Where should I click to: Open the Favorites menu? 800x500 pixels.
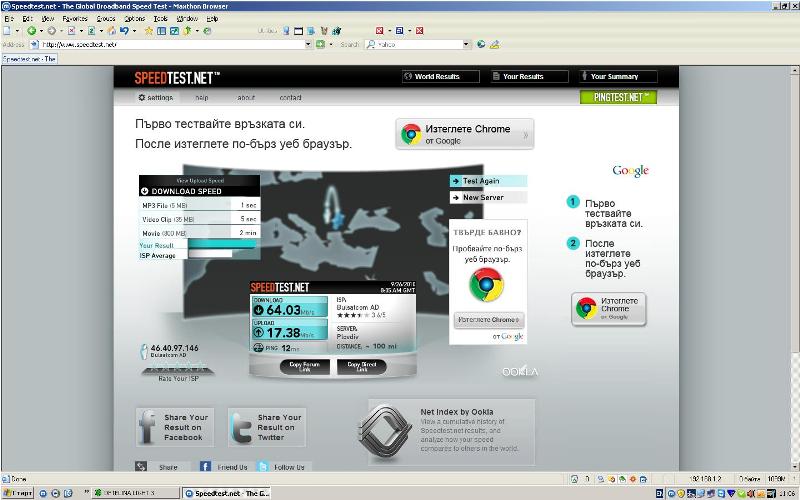pyautogui.click(x=74, y=18)
